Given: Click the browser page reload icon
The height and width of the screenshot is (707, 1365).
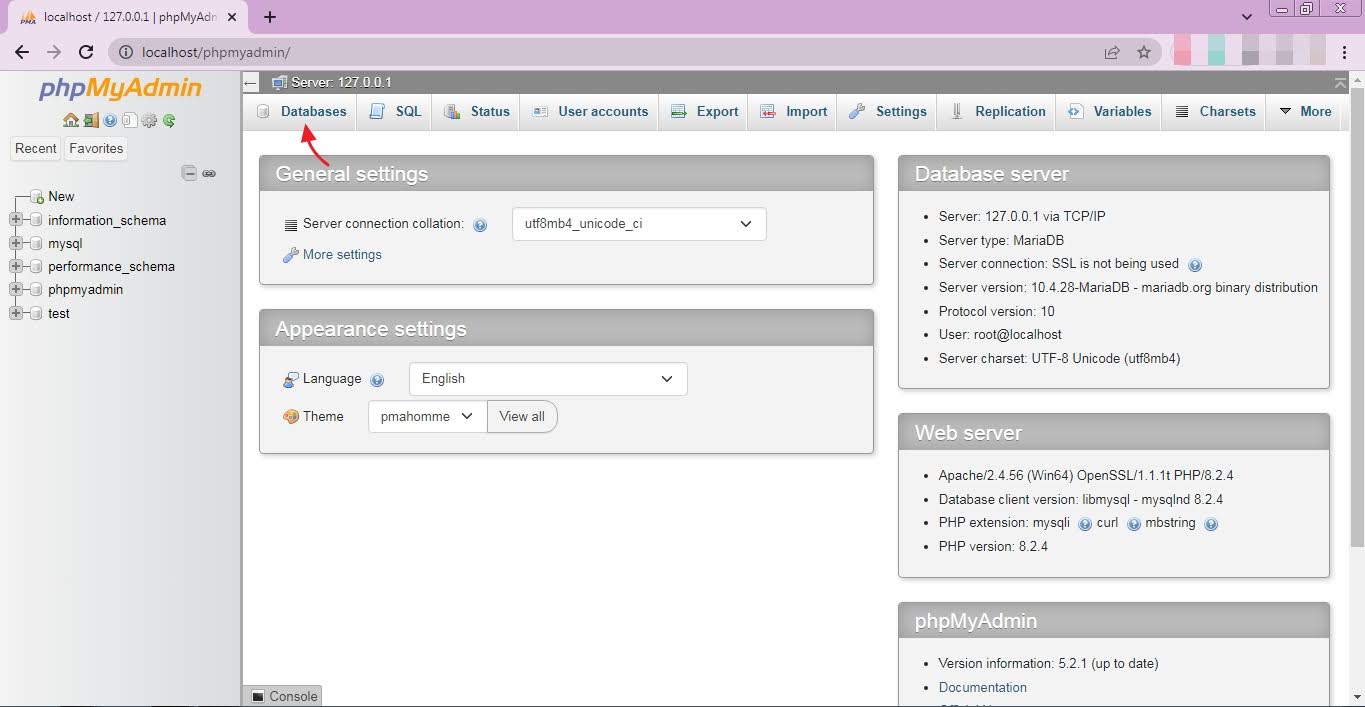Looking at the screenshot, I should (x=86, y=52).
